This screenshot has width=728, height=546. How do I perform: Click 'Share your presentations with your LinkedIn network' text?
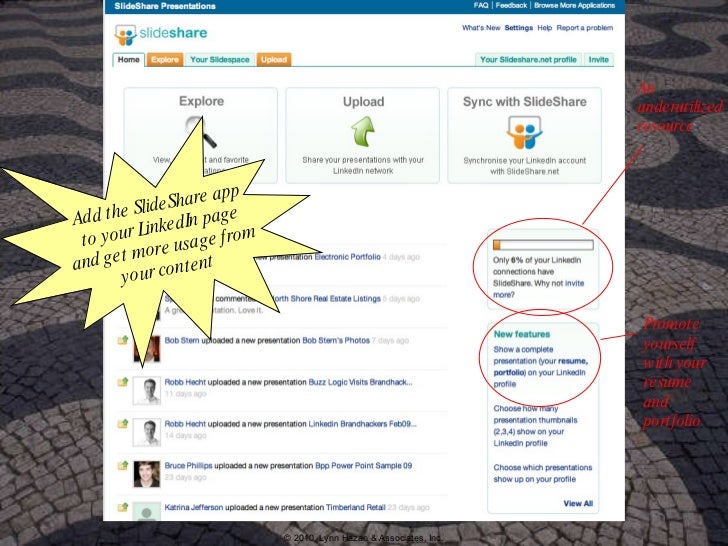click(x=363, y=165)
